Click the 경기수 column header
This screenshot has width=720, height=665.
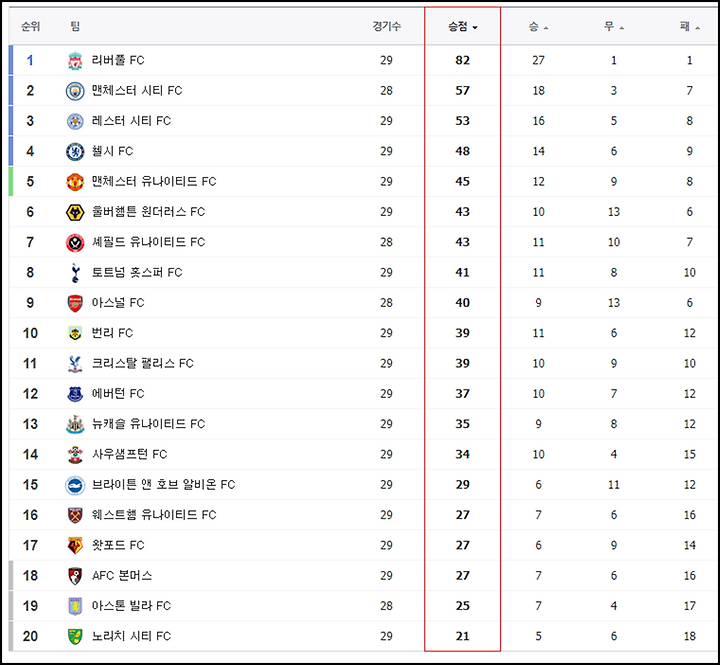(x=387, y=26)
